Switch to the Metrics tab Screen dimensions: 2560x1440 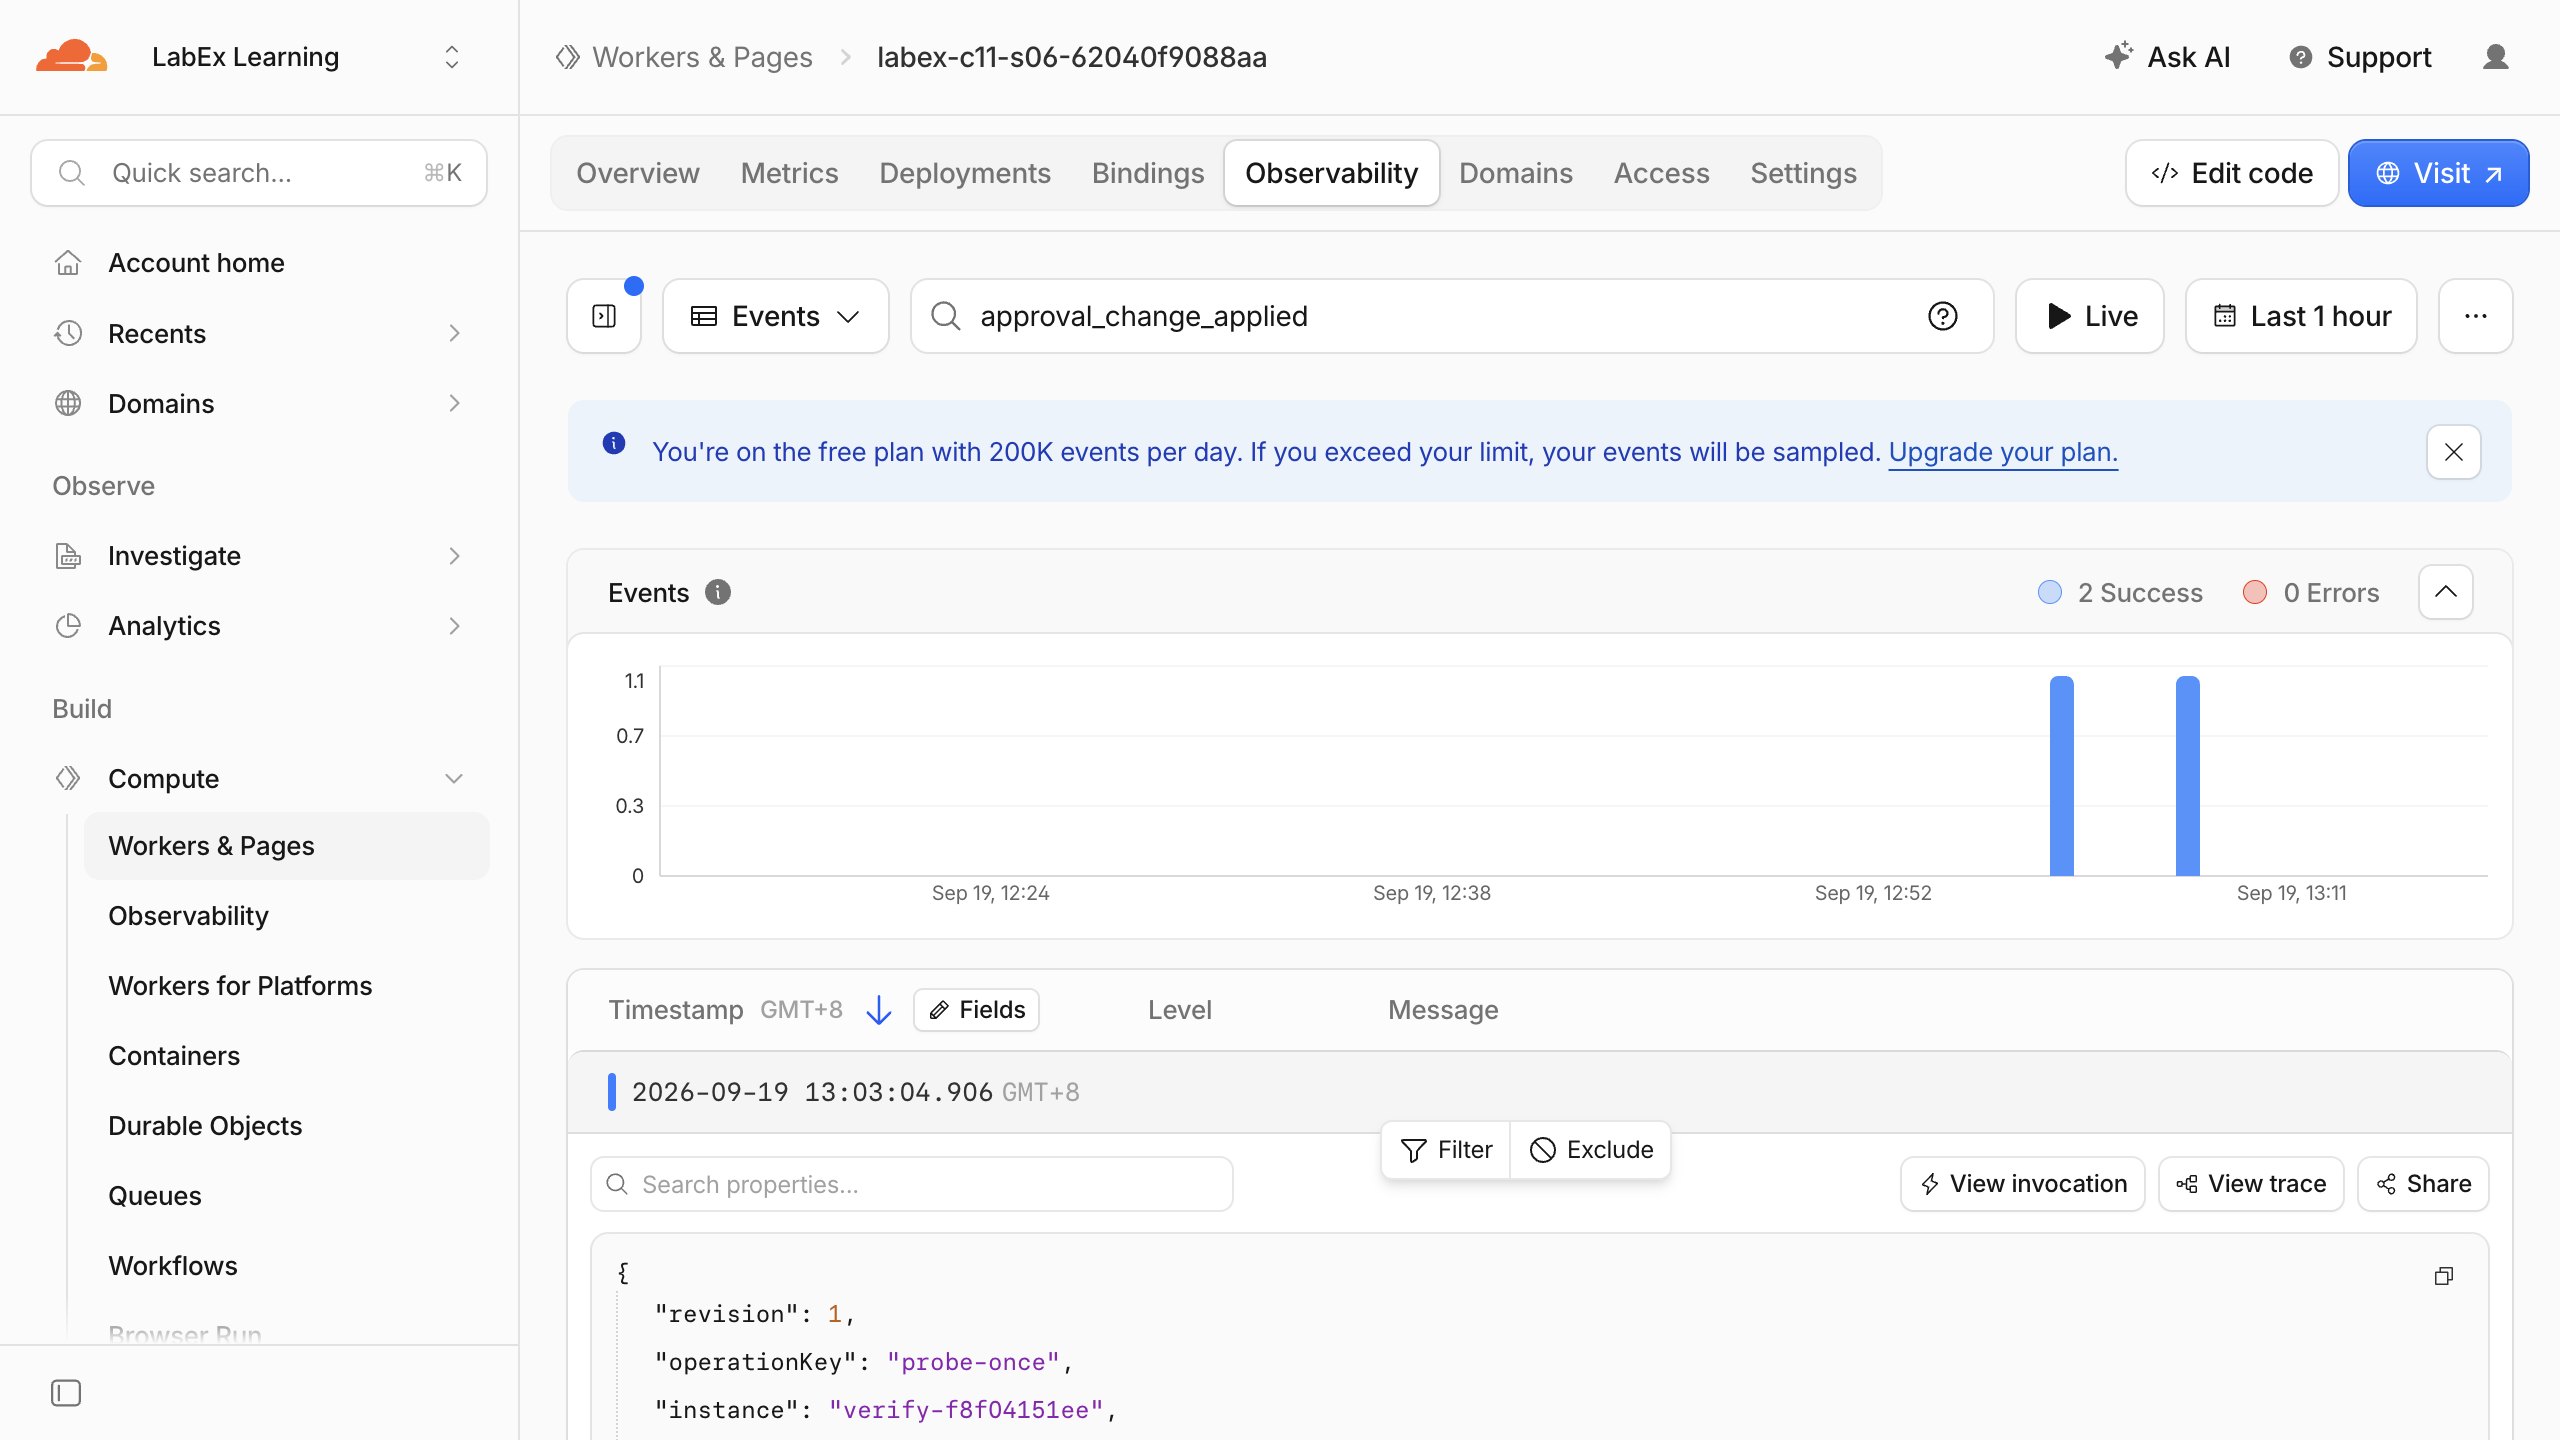(790, 173)
